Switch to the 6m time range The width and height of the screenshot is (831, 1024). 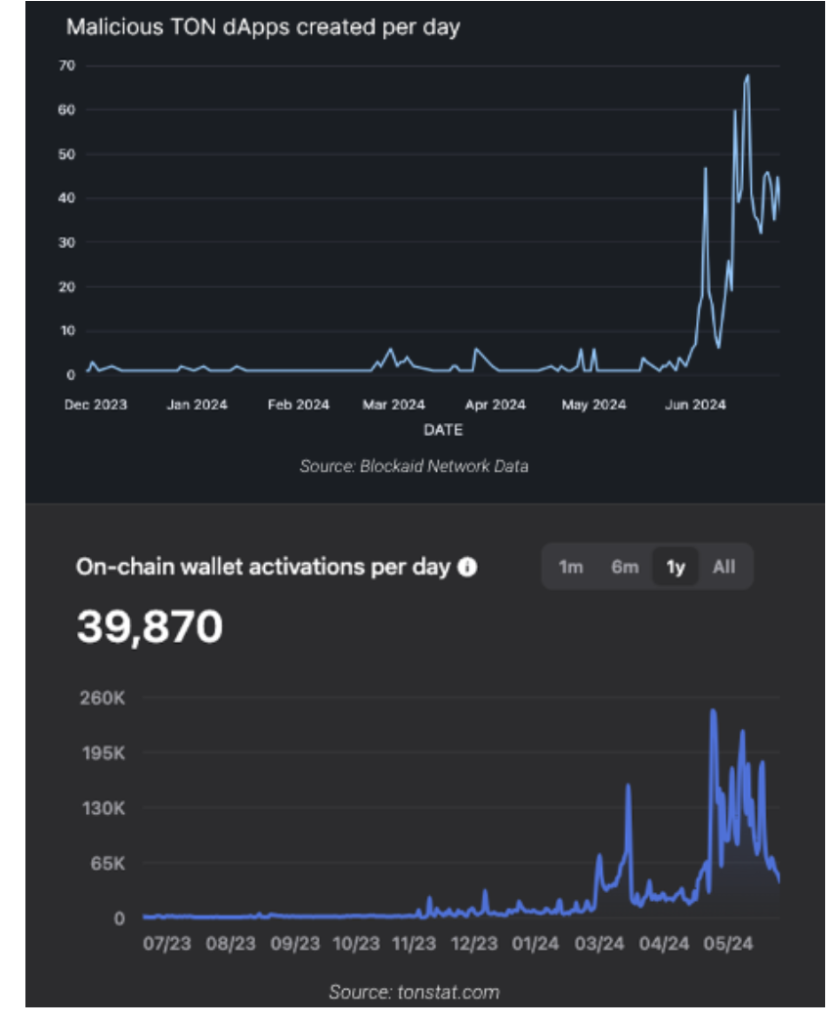coord(625,567)
